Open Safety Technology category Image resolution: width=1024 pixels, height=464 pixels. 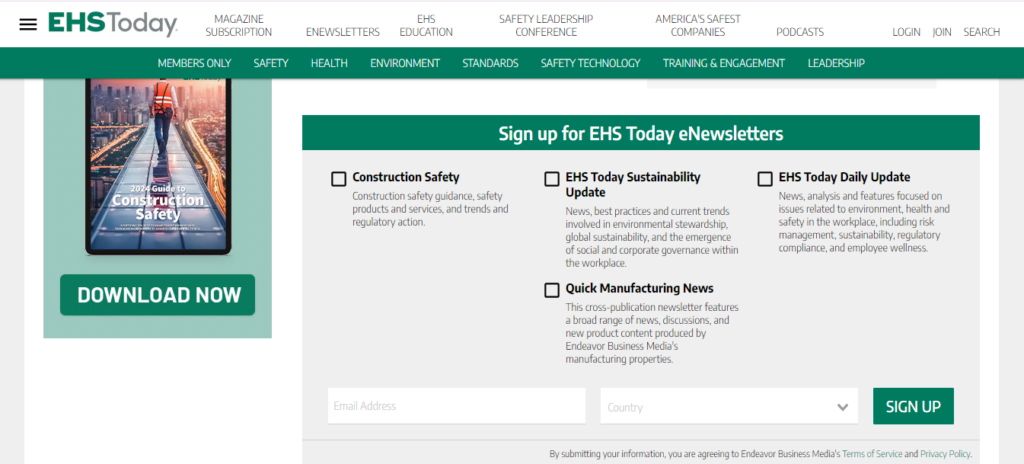(590, 63)
